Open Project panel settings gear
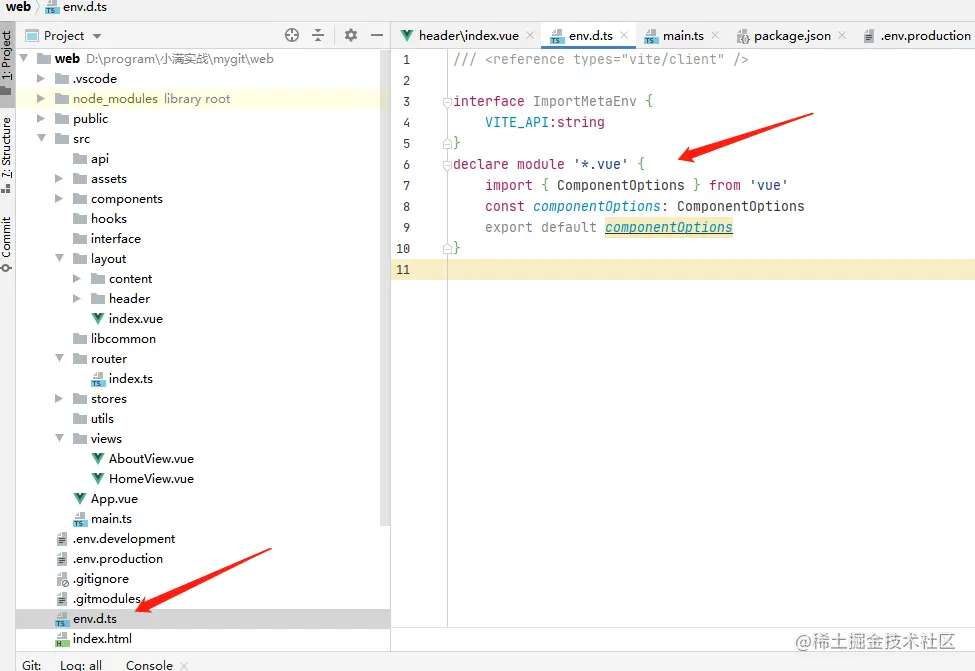This screenshot has height=671, width=975. pyautogui.click(x=351, y=35)
